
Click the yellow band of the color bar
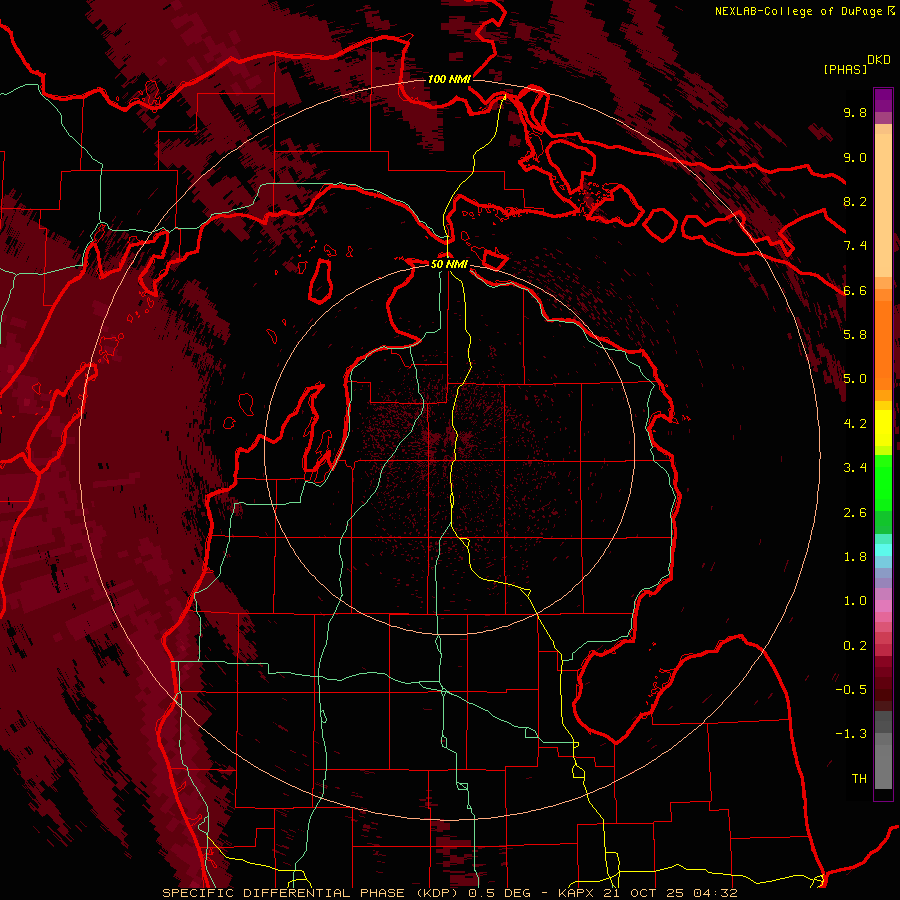(883, 428)
